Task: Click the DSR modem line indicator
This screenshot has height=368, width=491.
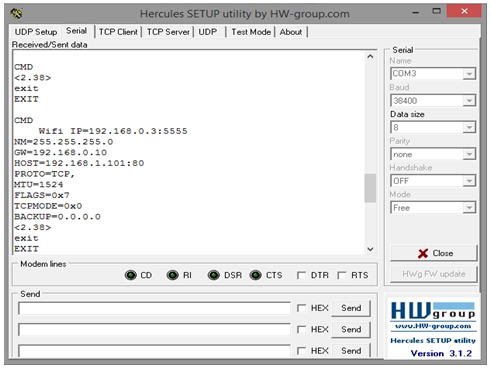Action: point(214,275)
